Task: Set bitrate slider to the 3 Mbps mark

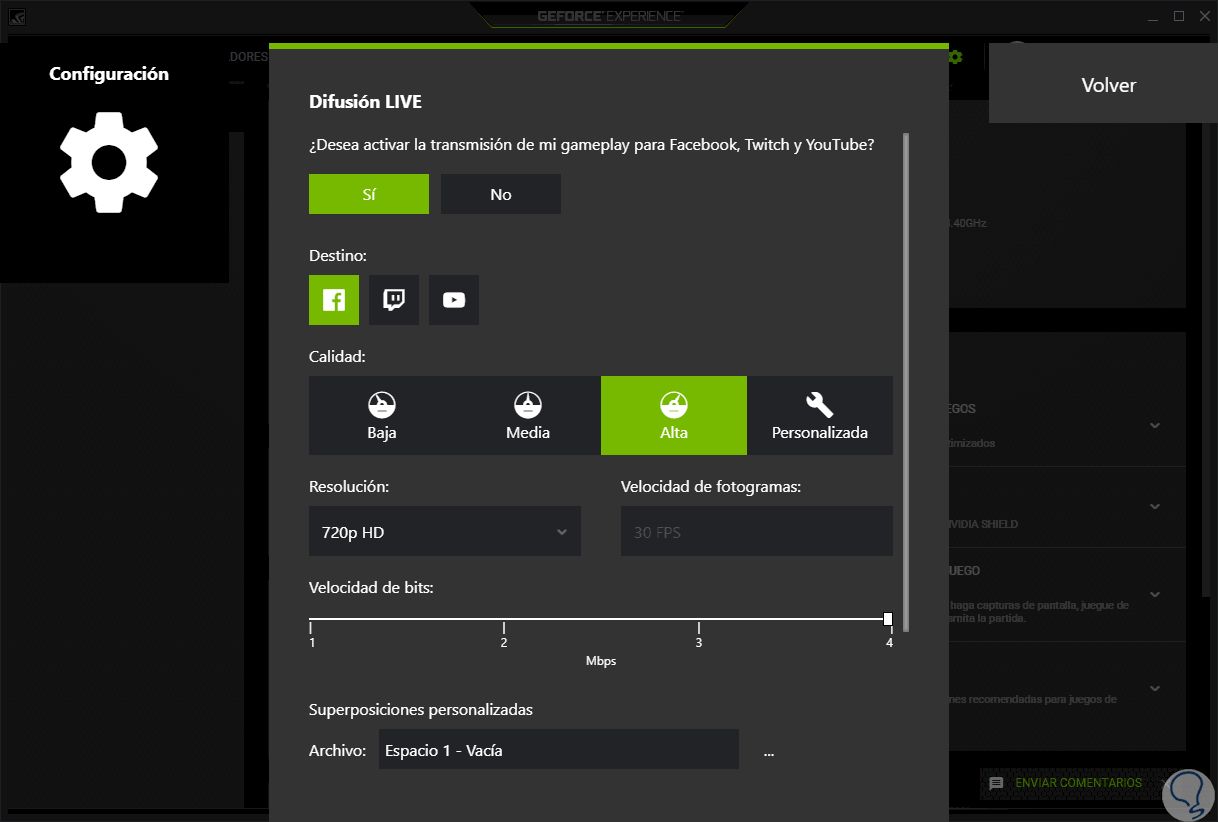Action: click(x=698, y=627)
